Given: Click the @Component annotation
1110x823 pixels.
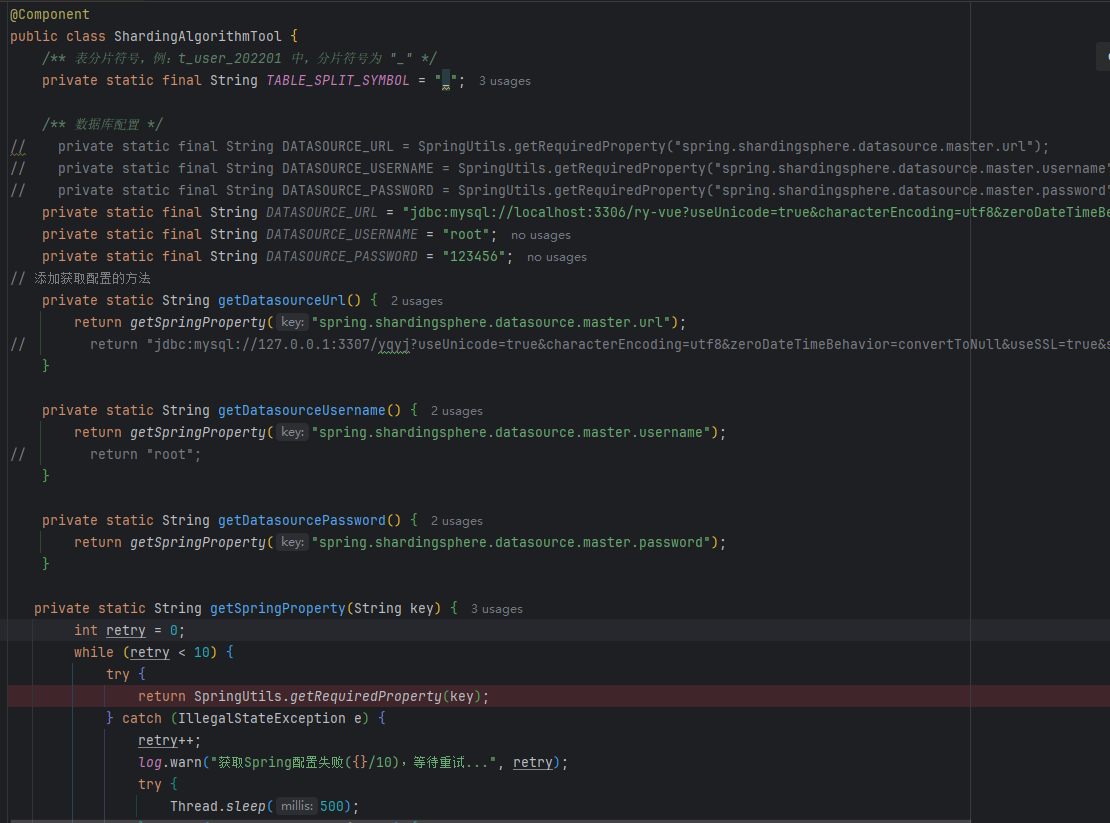Looking at the screenshot, I should coord(50,14).
